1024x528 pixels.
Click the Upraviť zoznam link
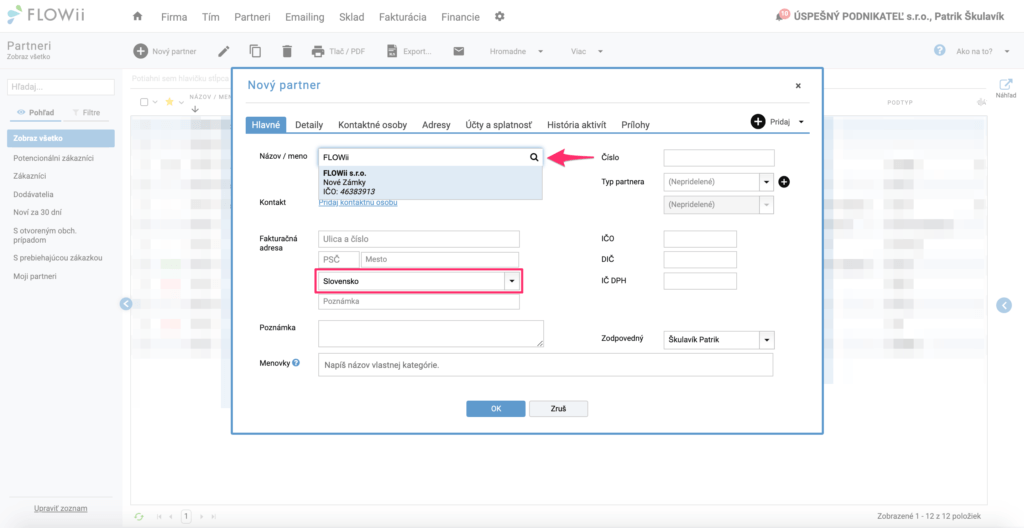(x=61, y=508)
